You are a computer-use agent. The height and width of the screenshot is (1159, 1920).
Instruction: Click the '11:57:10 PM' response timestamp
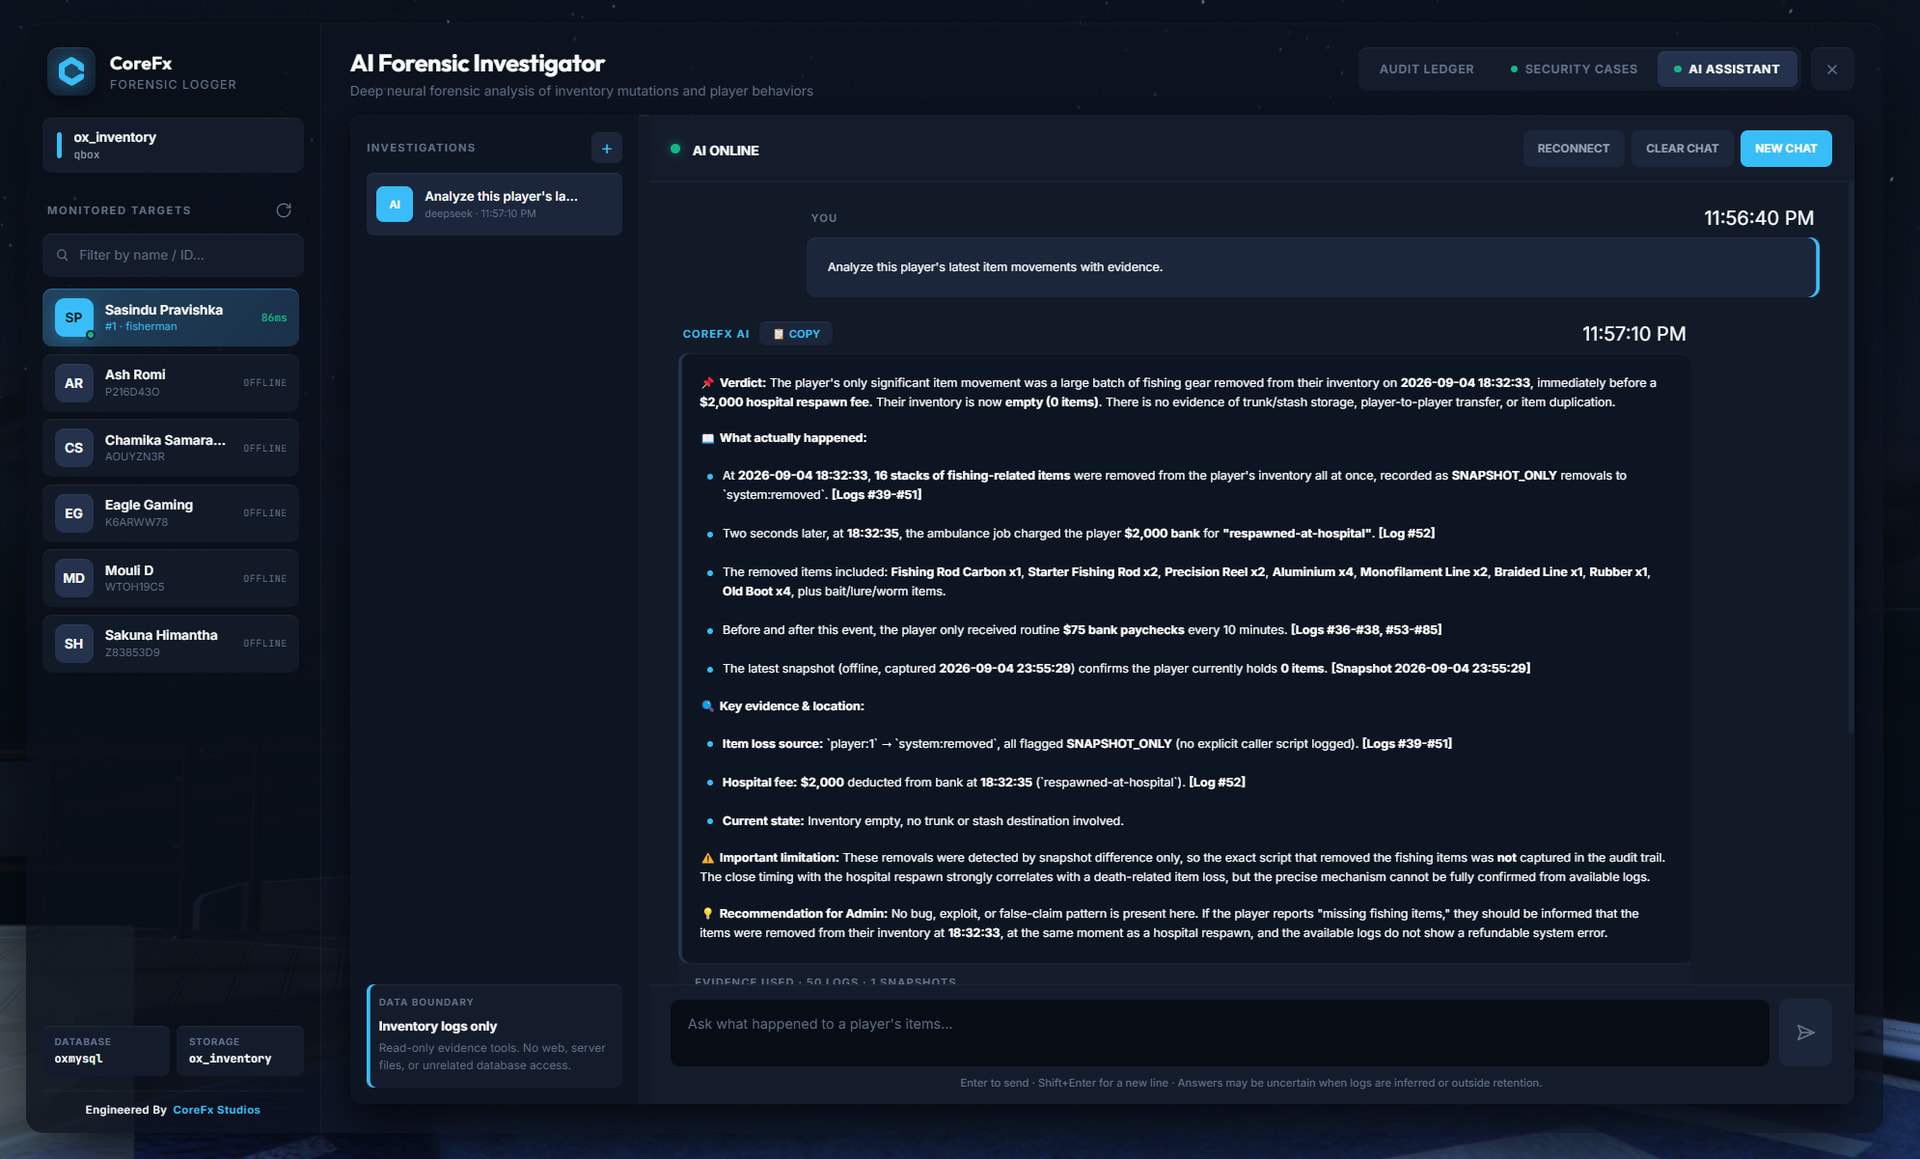click(1634, 334)
